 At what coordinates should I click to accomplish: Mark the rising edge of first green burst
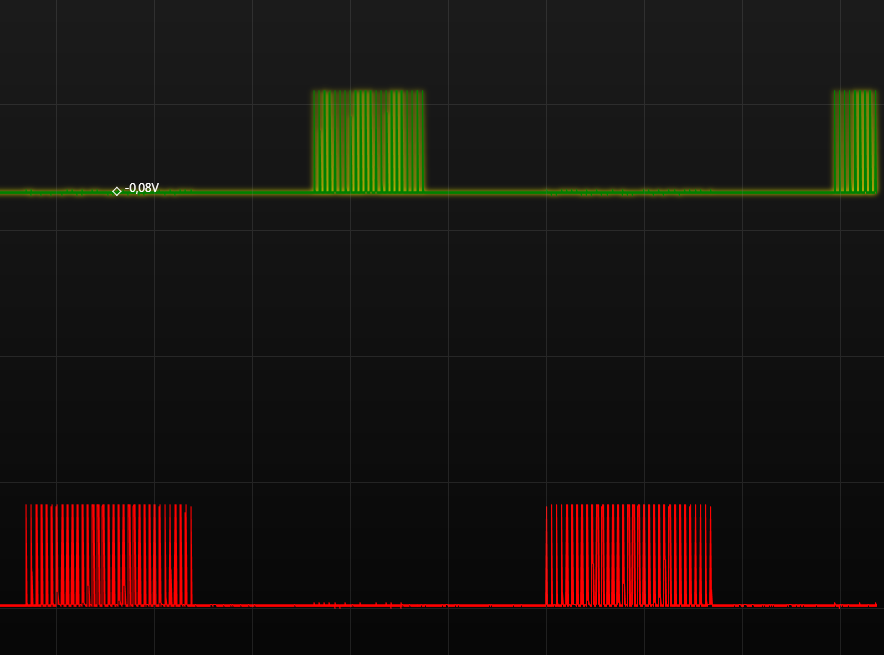click(x=314, y=141)
